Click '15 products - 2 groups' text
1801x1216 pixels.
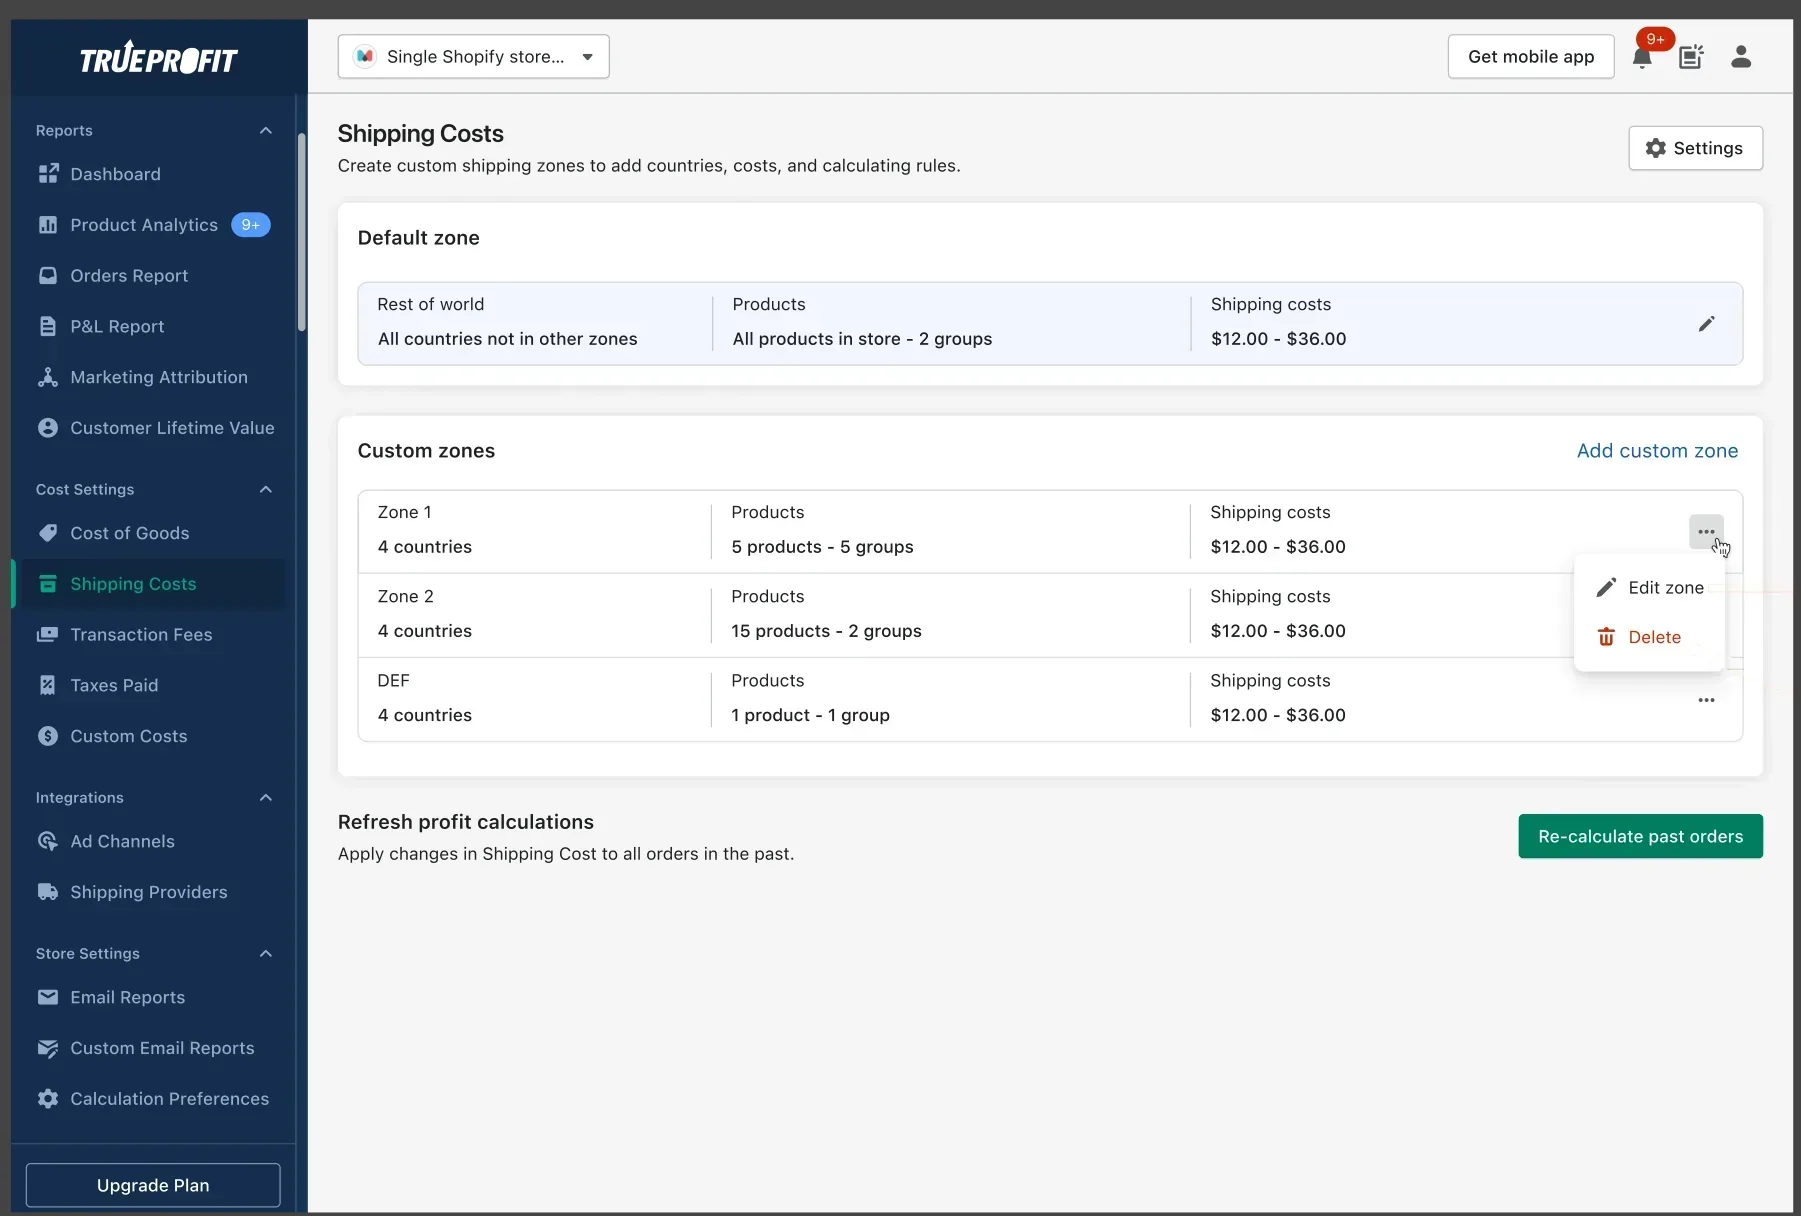[826, 631]
